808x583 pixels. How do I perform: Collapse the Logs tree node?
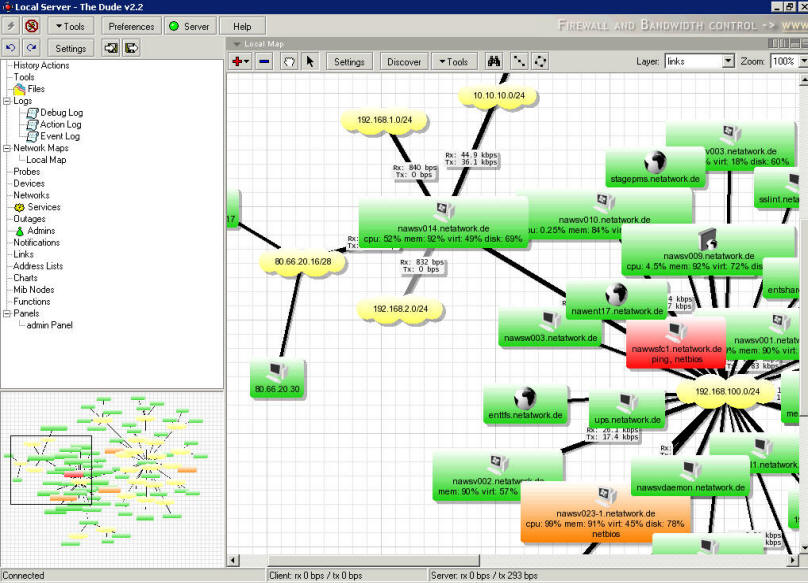coord(7,101)
